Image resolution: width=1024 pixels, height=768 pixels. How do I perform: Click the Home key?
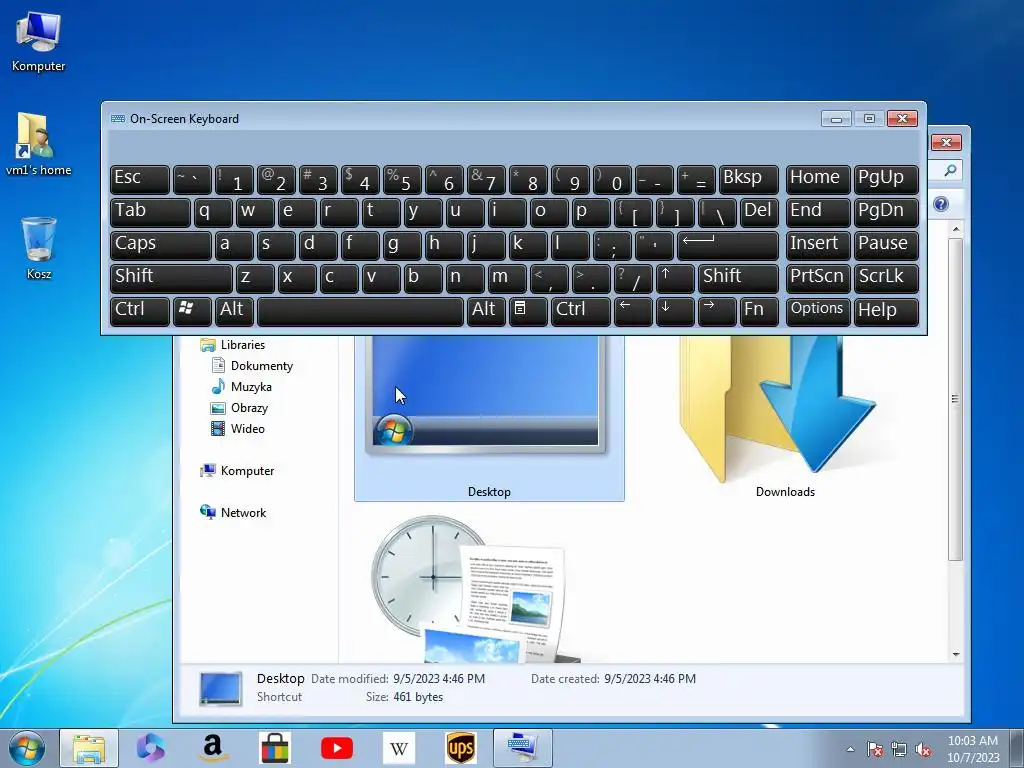click(818, 180)
